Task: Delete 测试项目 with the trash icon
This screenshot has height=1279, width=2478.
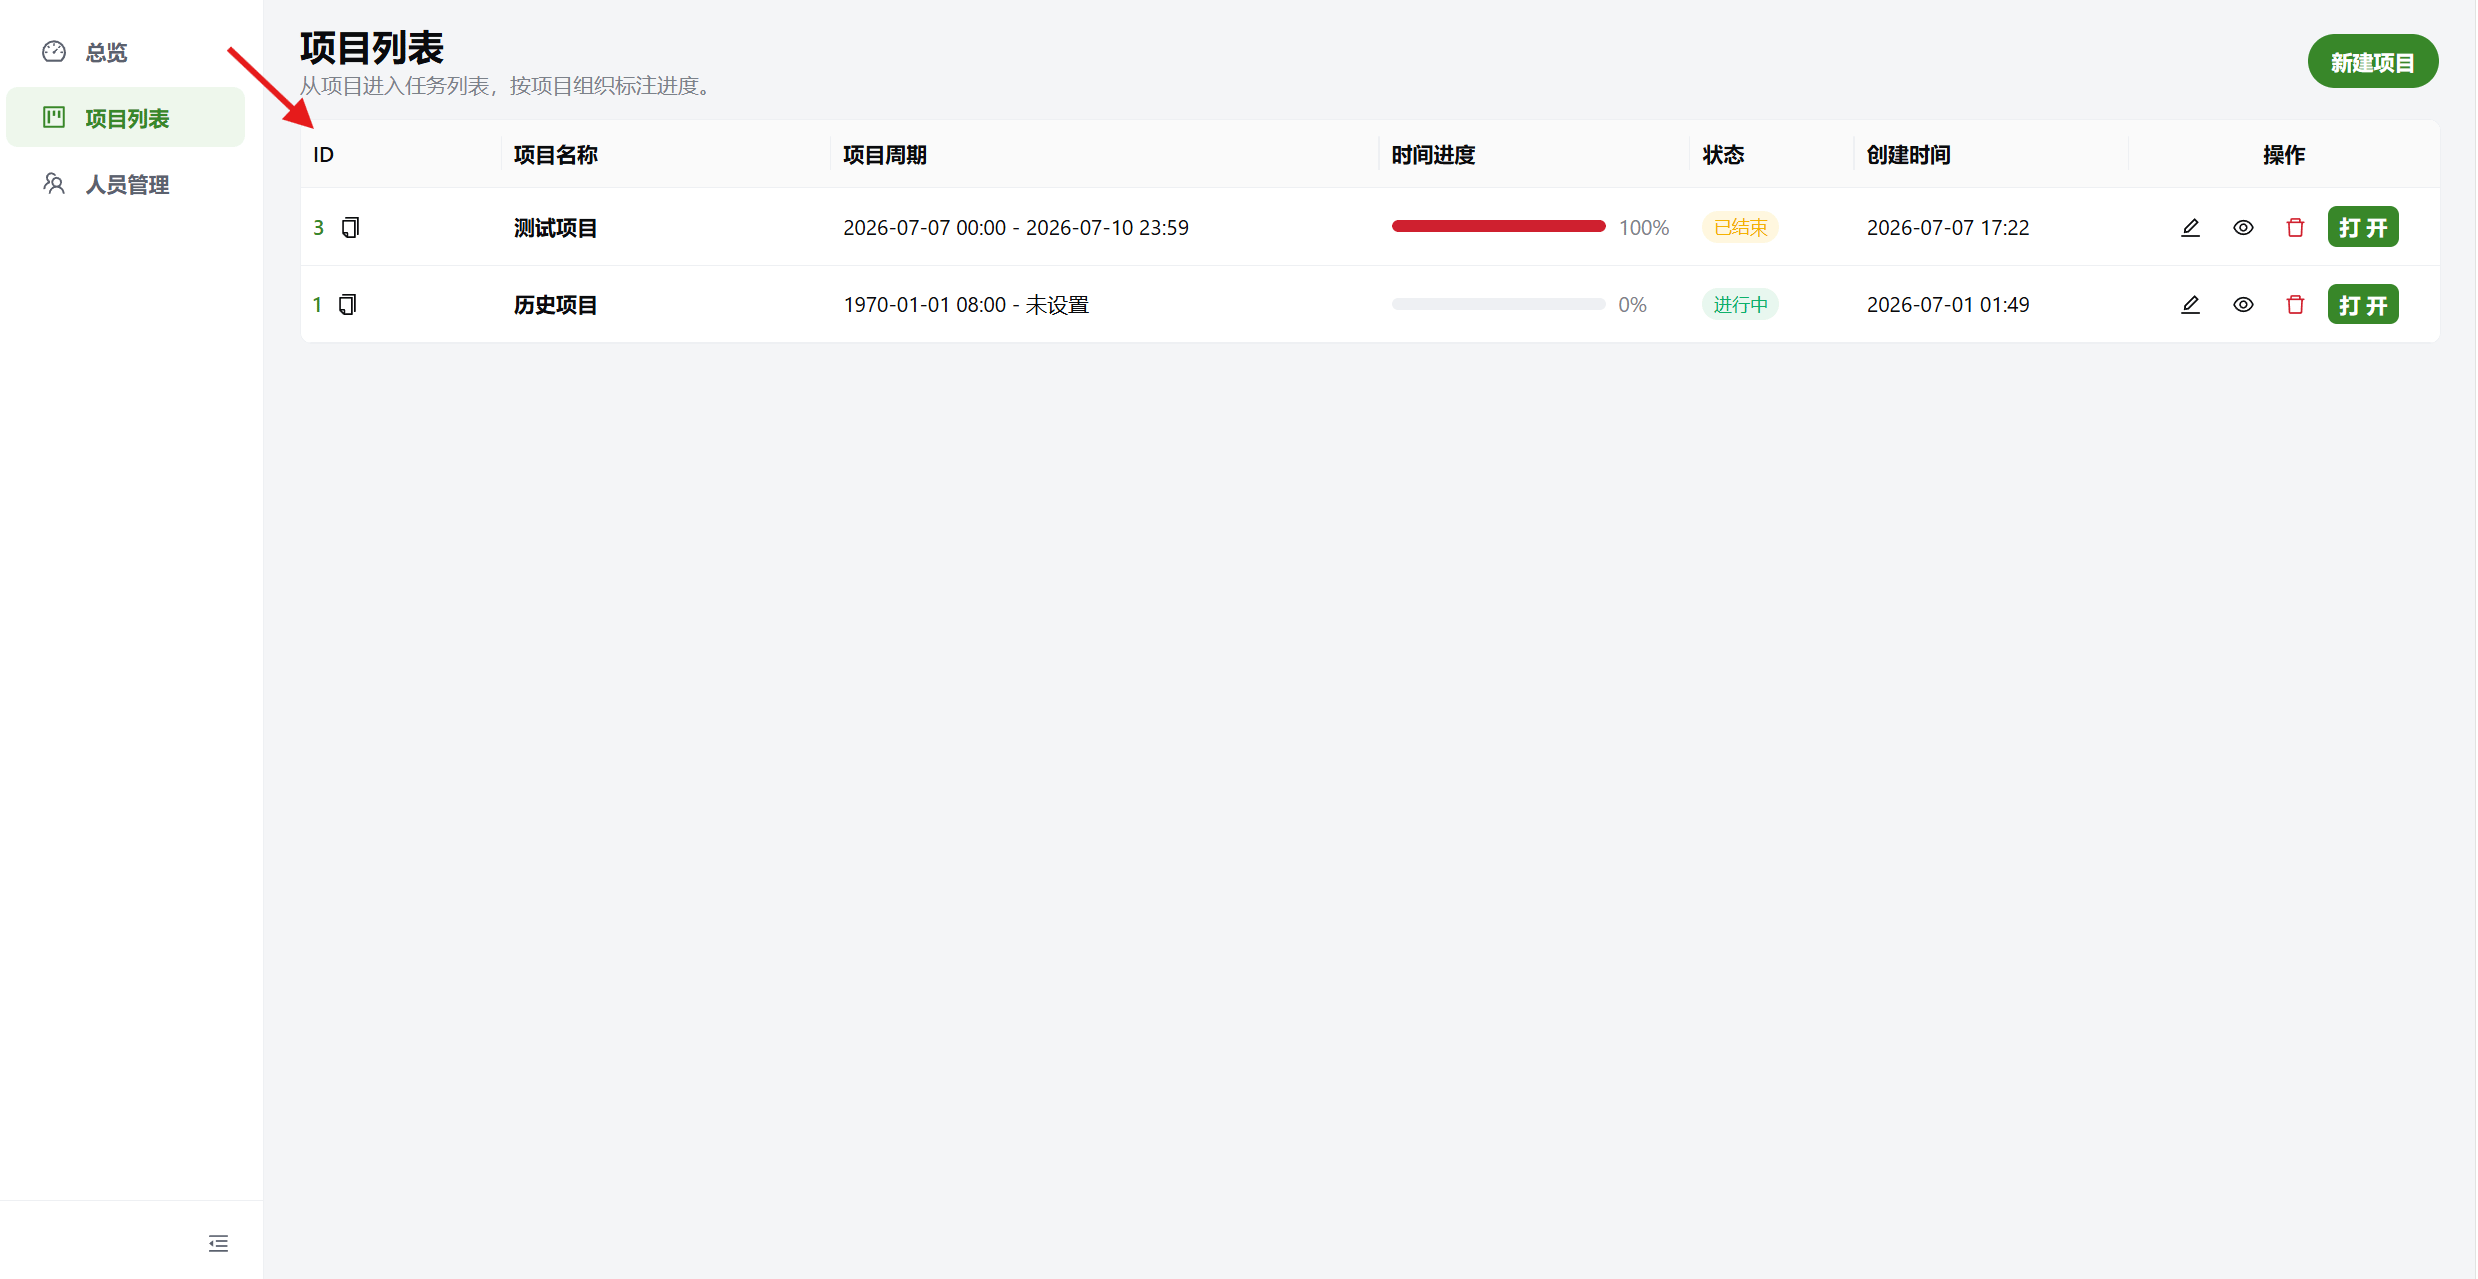Action: 2295,228
